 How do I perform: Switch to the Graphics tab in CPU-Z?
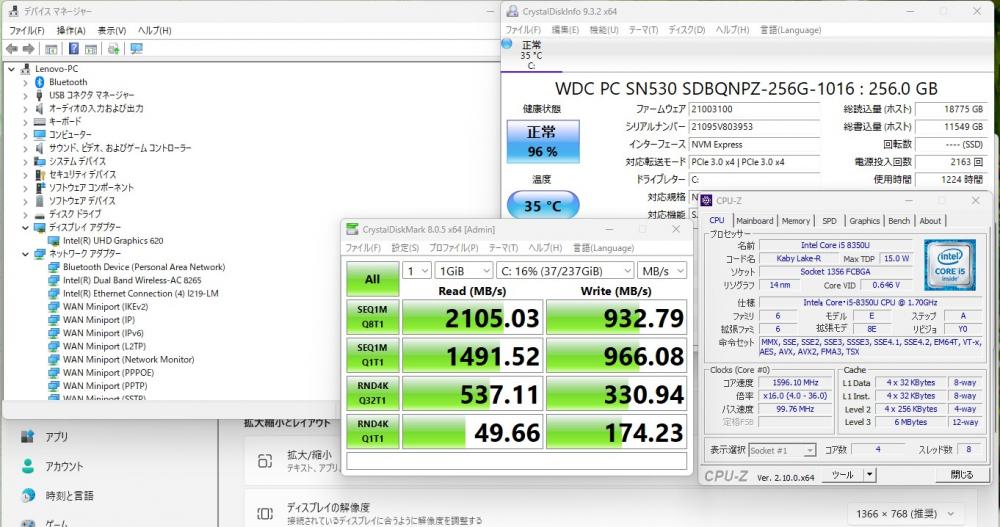click(864, 221)
